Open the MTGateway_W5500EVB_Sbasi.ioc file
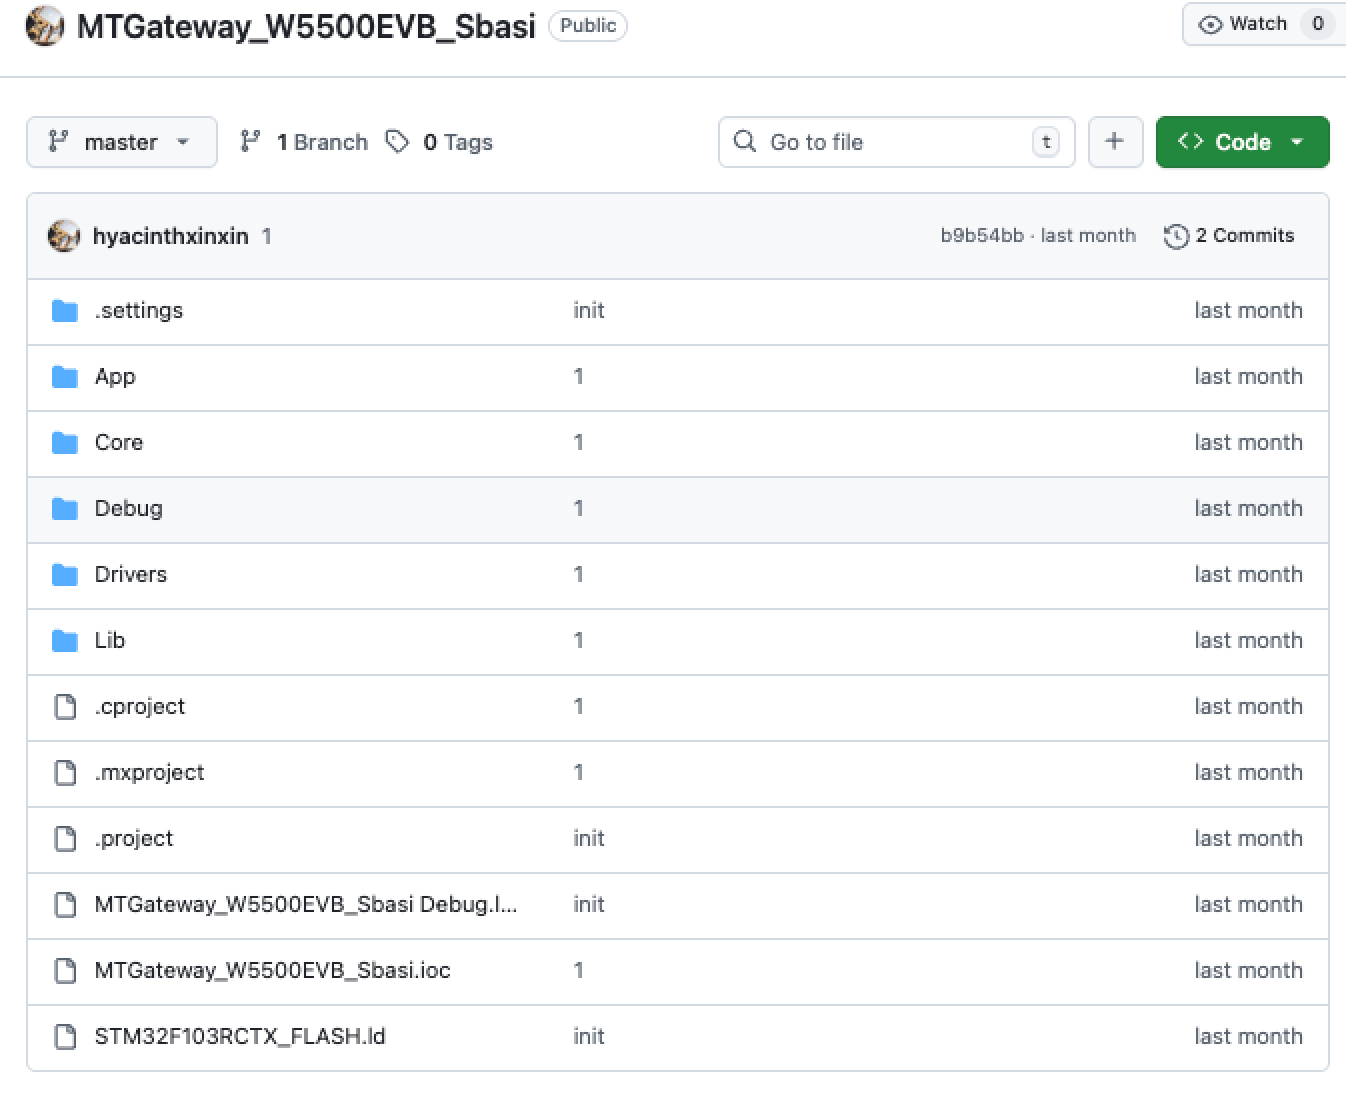The image size is (1346, 1094). (x=272, y=971)
